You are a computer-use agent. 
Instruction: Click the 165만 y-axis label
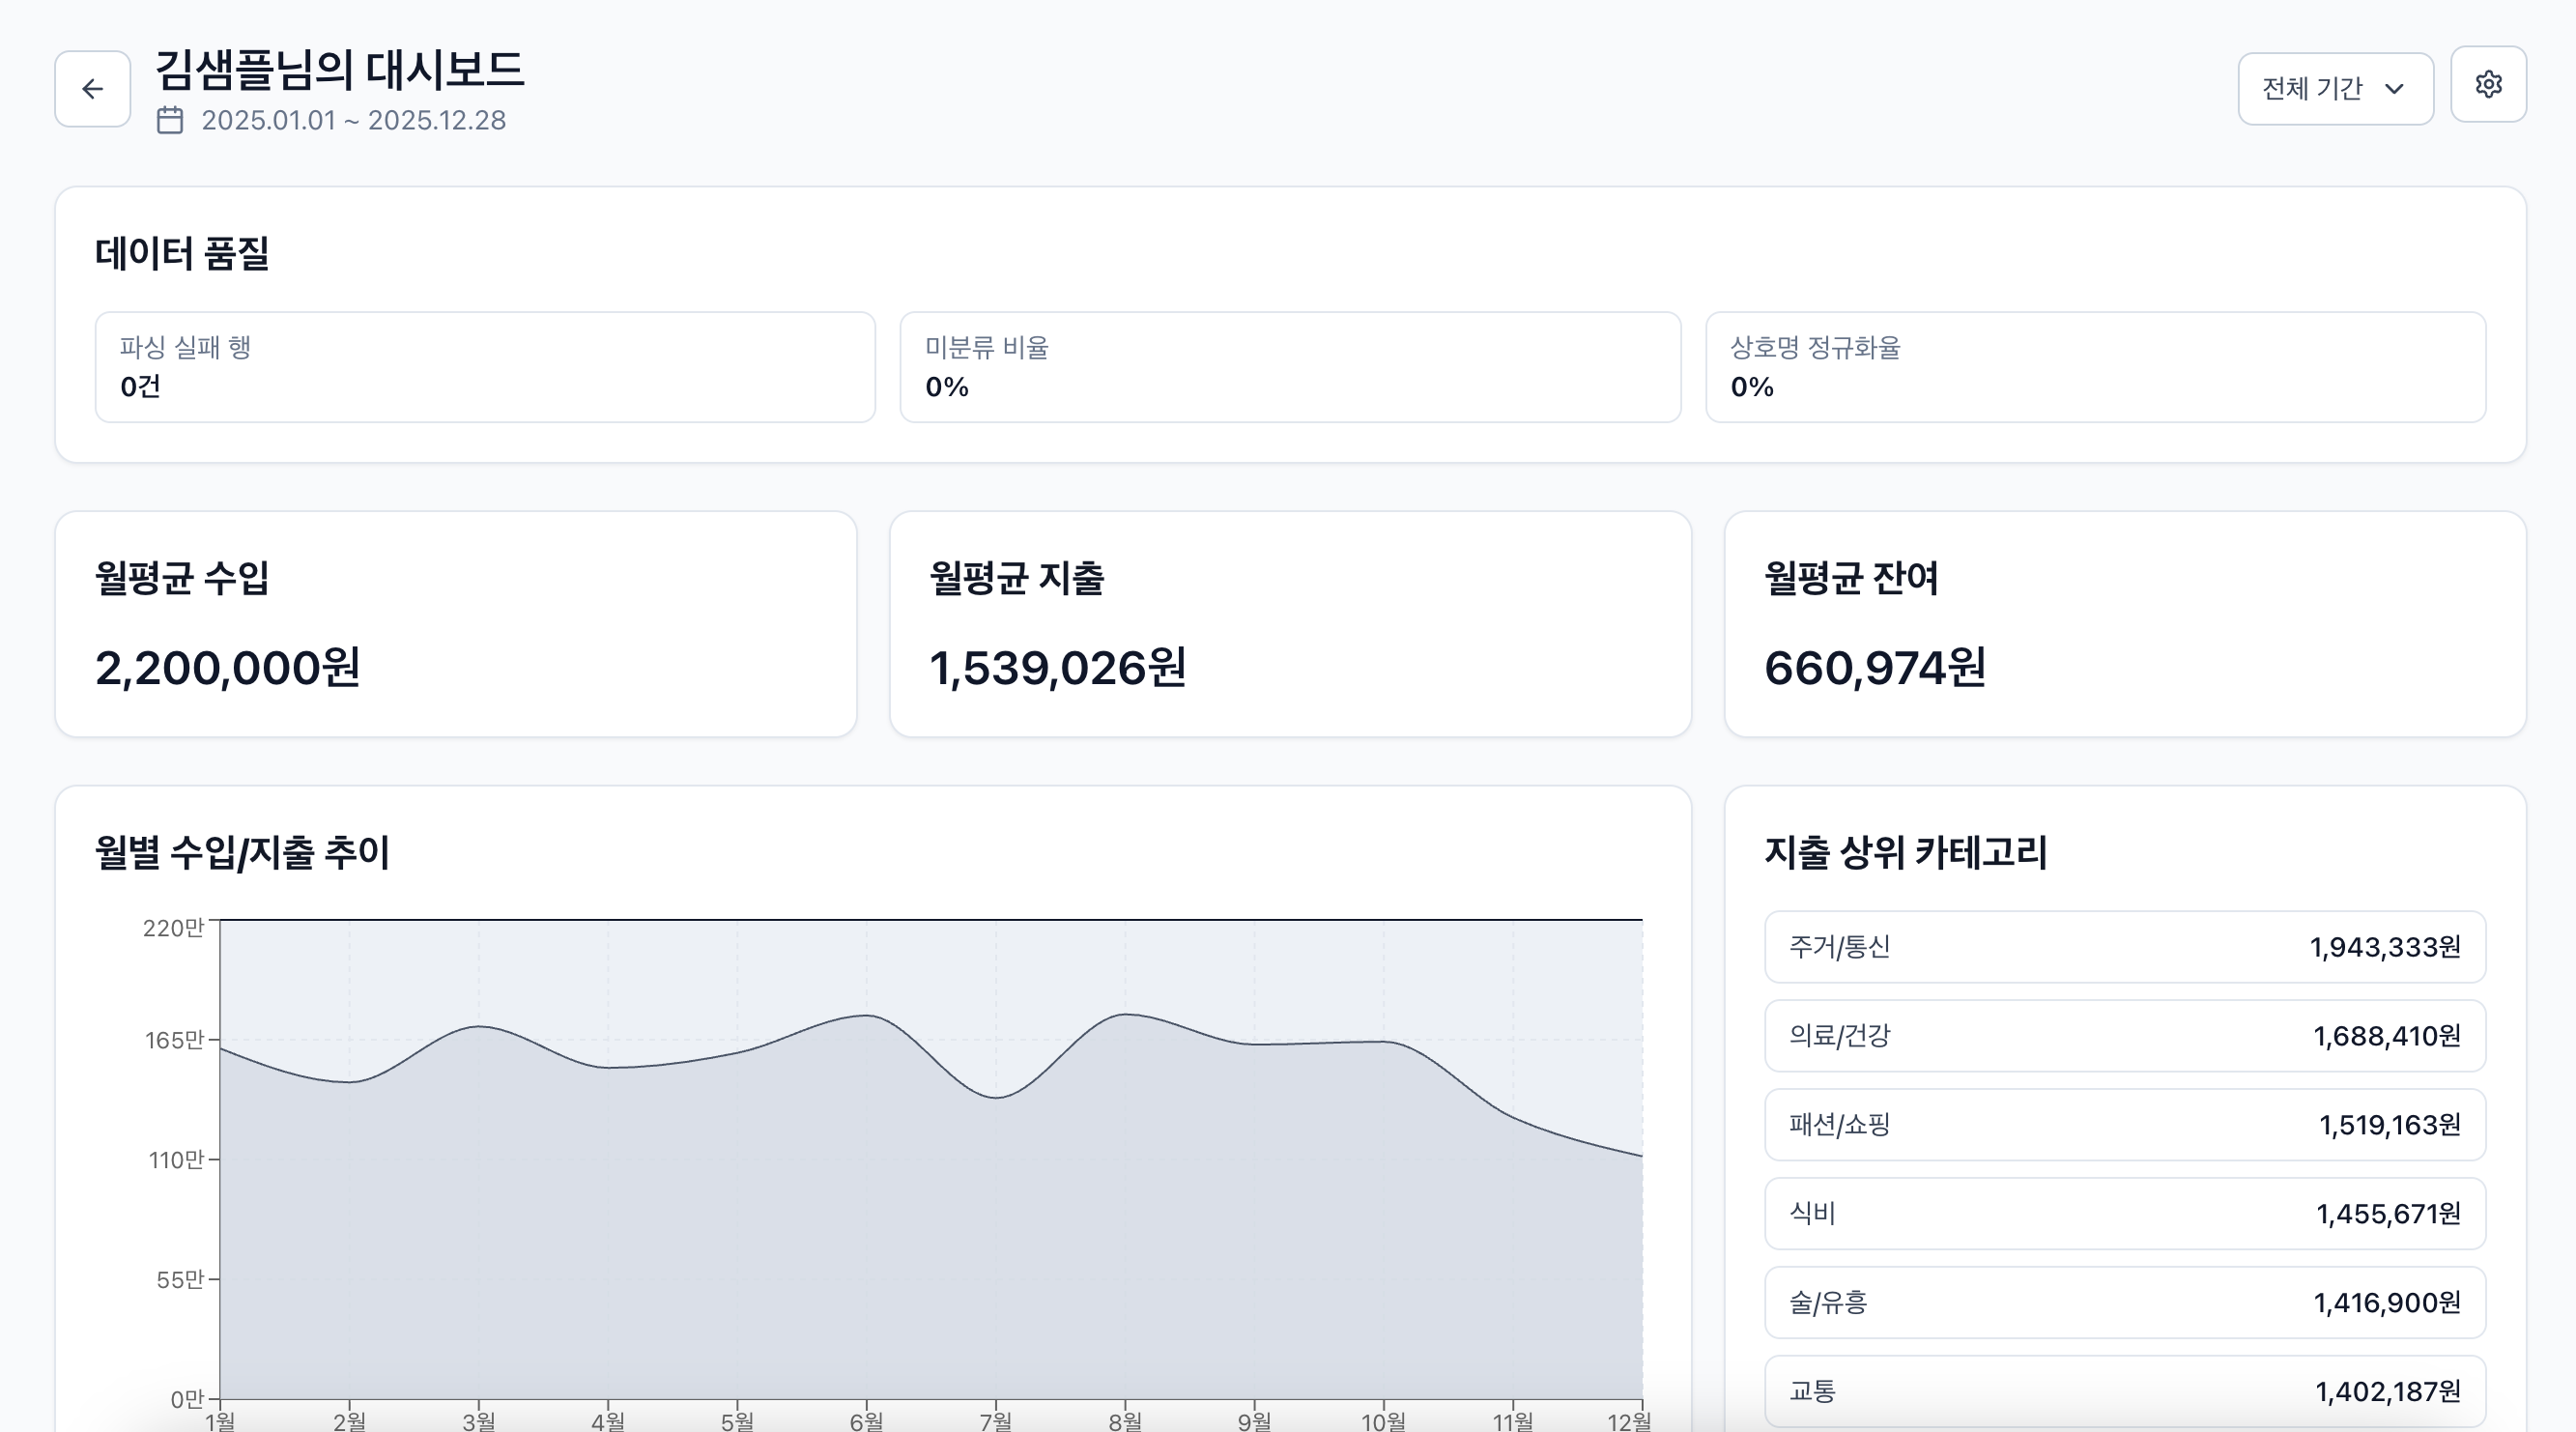(174, 1040)
